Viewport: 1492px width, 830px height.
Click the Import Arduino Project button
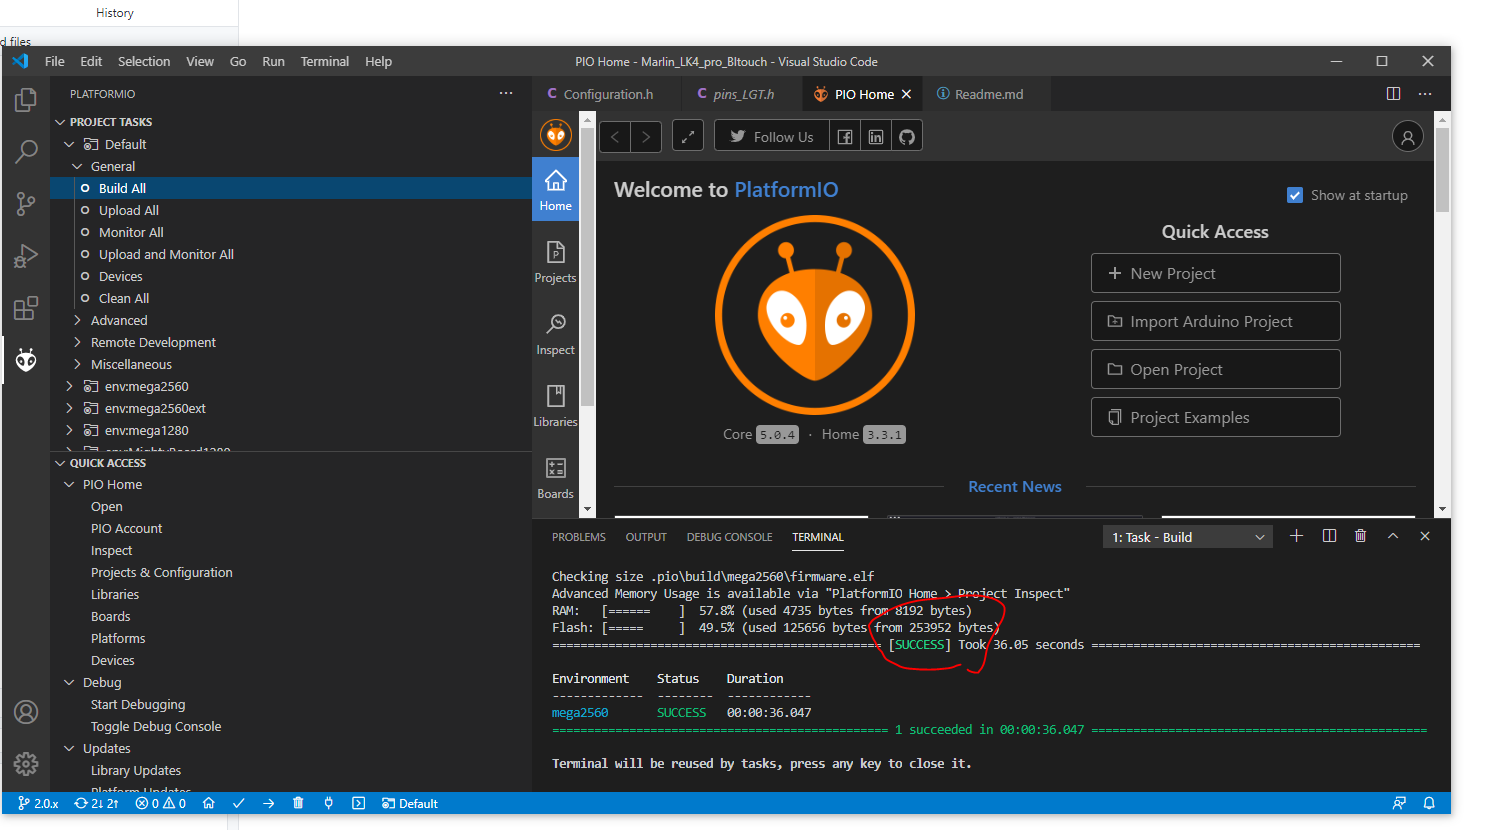[1215, 321]
